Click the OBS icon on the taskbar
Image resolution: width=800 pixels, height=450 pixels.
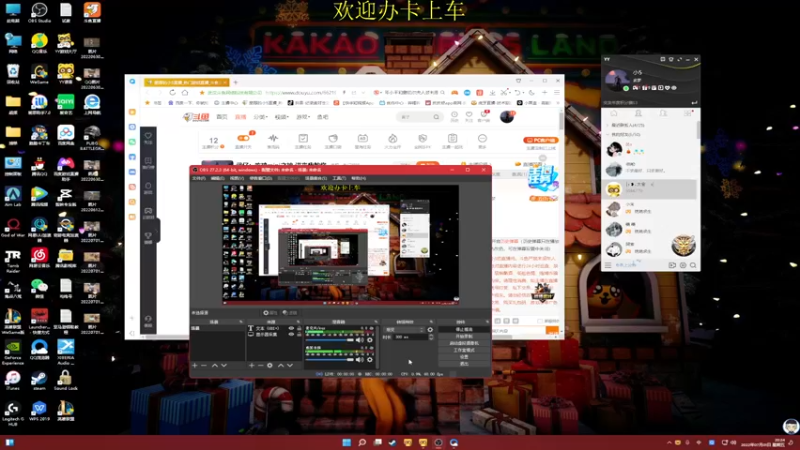tap(438, 442)
